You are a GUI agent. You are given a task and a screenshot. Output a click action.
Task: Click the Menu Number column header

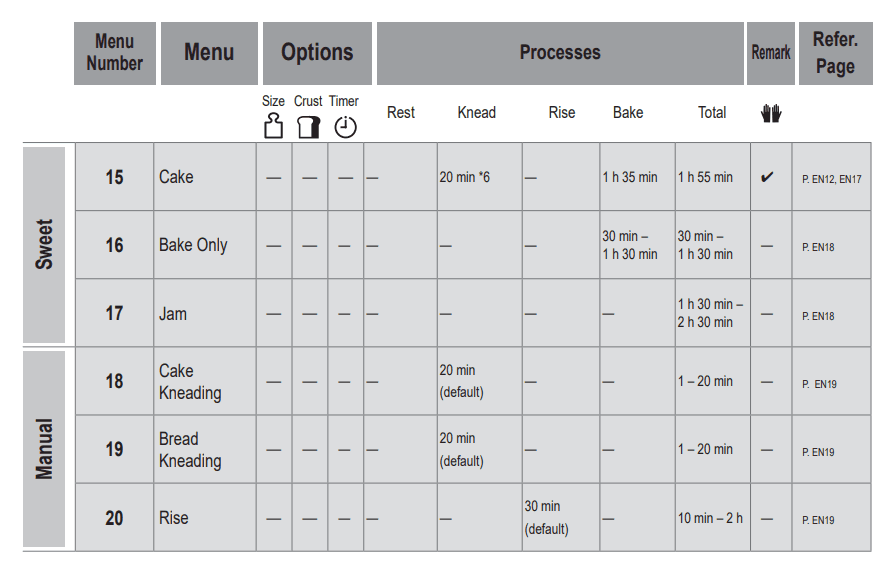pos(115,53)
